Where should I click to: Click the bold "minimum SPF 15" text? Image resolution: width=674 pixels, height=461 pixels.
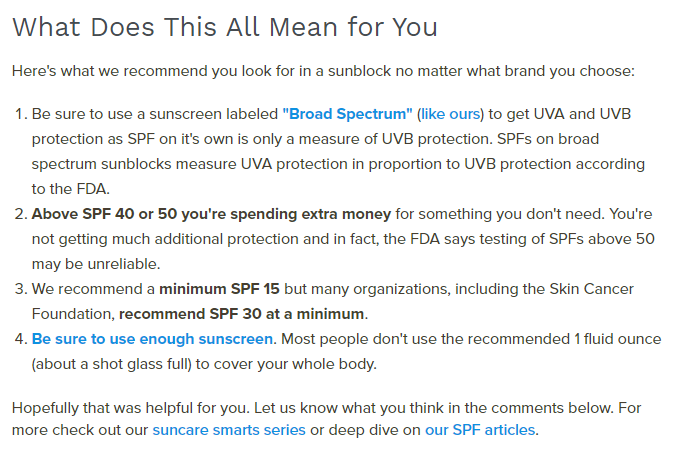(219, 289)
